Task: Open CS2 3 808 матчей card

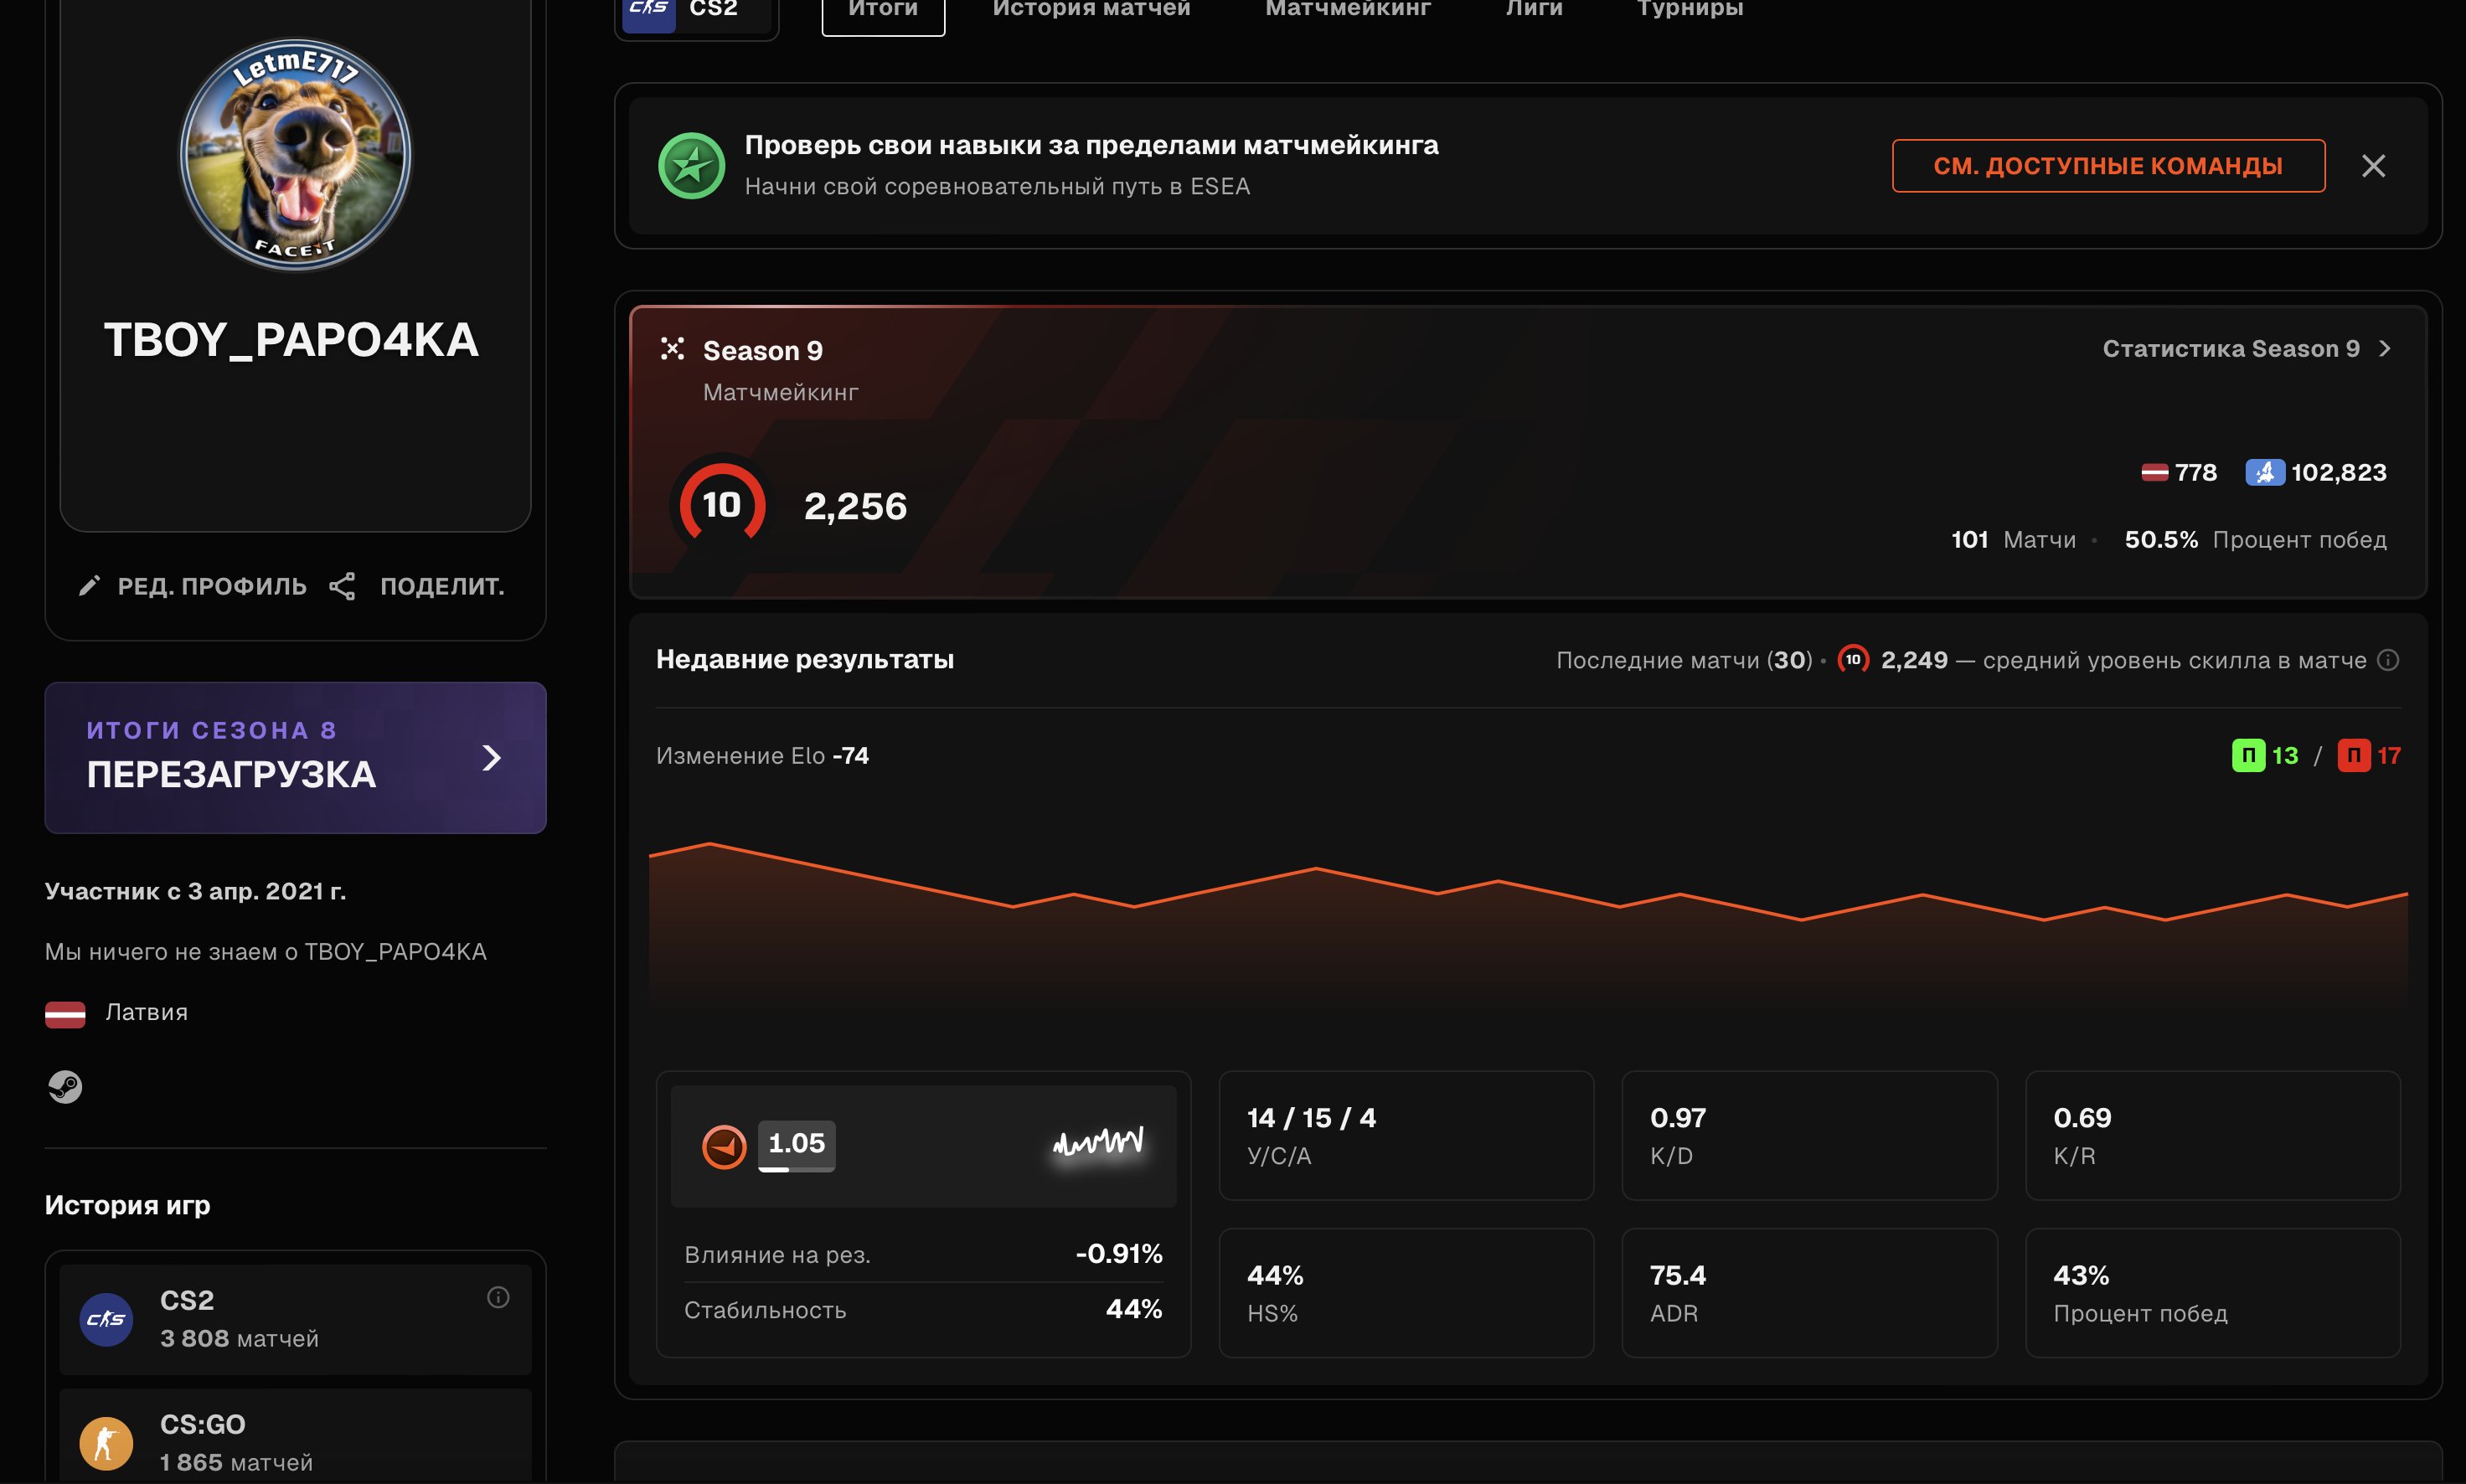Action: pos(295,1319)
